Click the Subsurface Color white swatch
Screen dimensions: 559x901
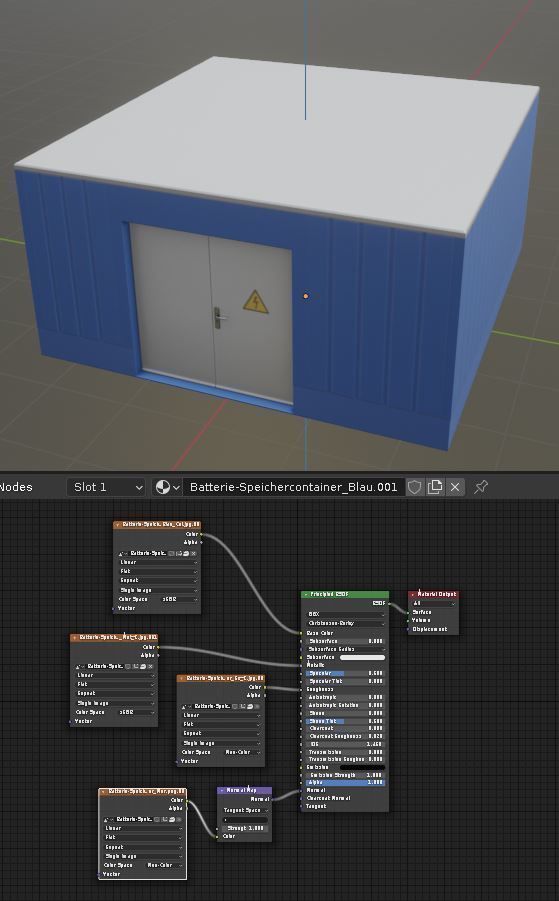(362, 657)
